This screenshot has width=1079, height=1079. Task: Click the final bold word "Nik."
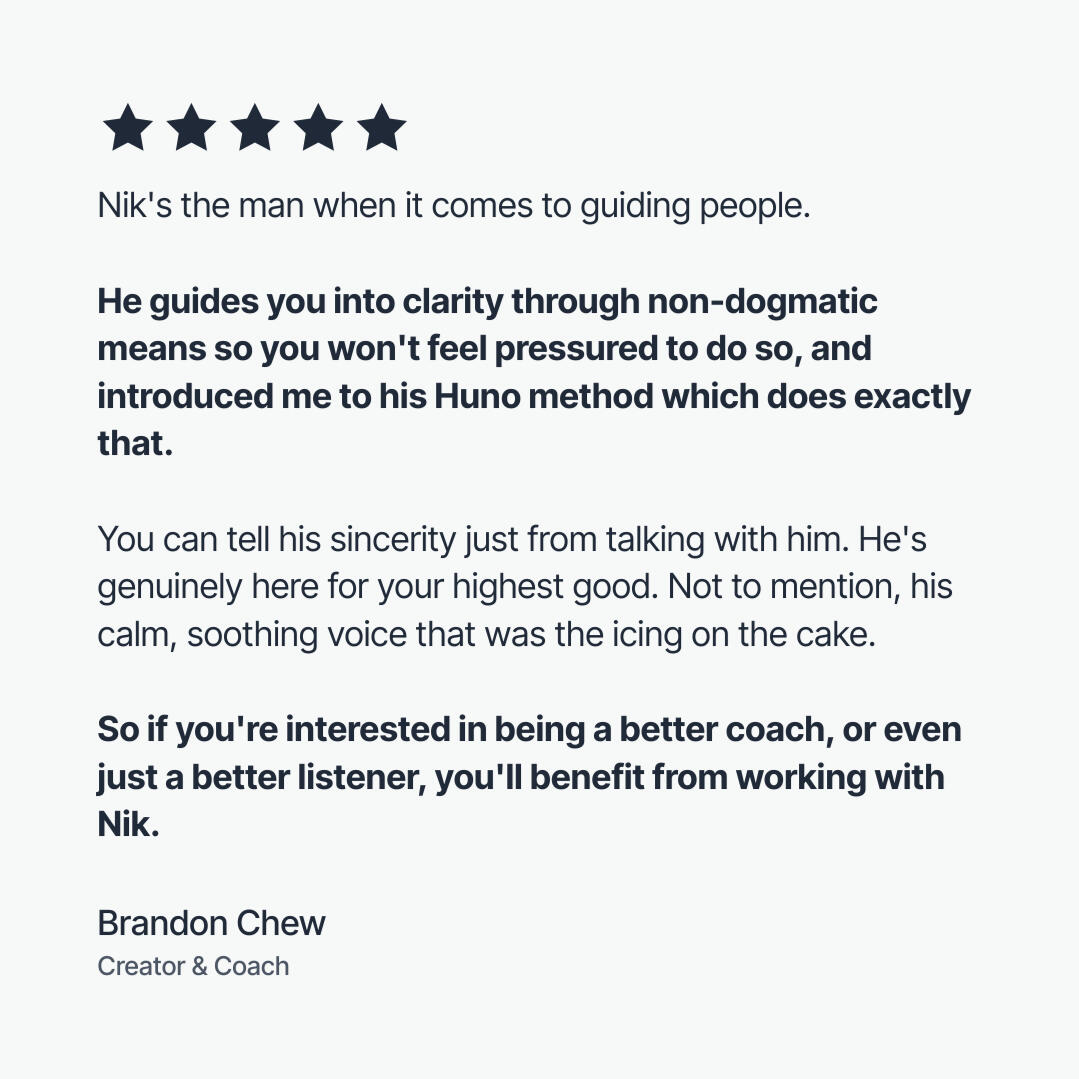128,826
